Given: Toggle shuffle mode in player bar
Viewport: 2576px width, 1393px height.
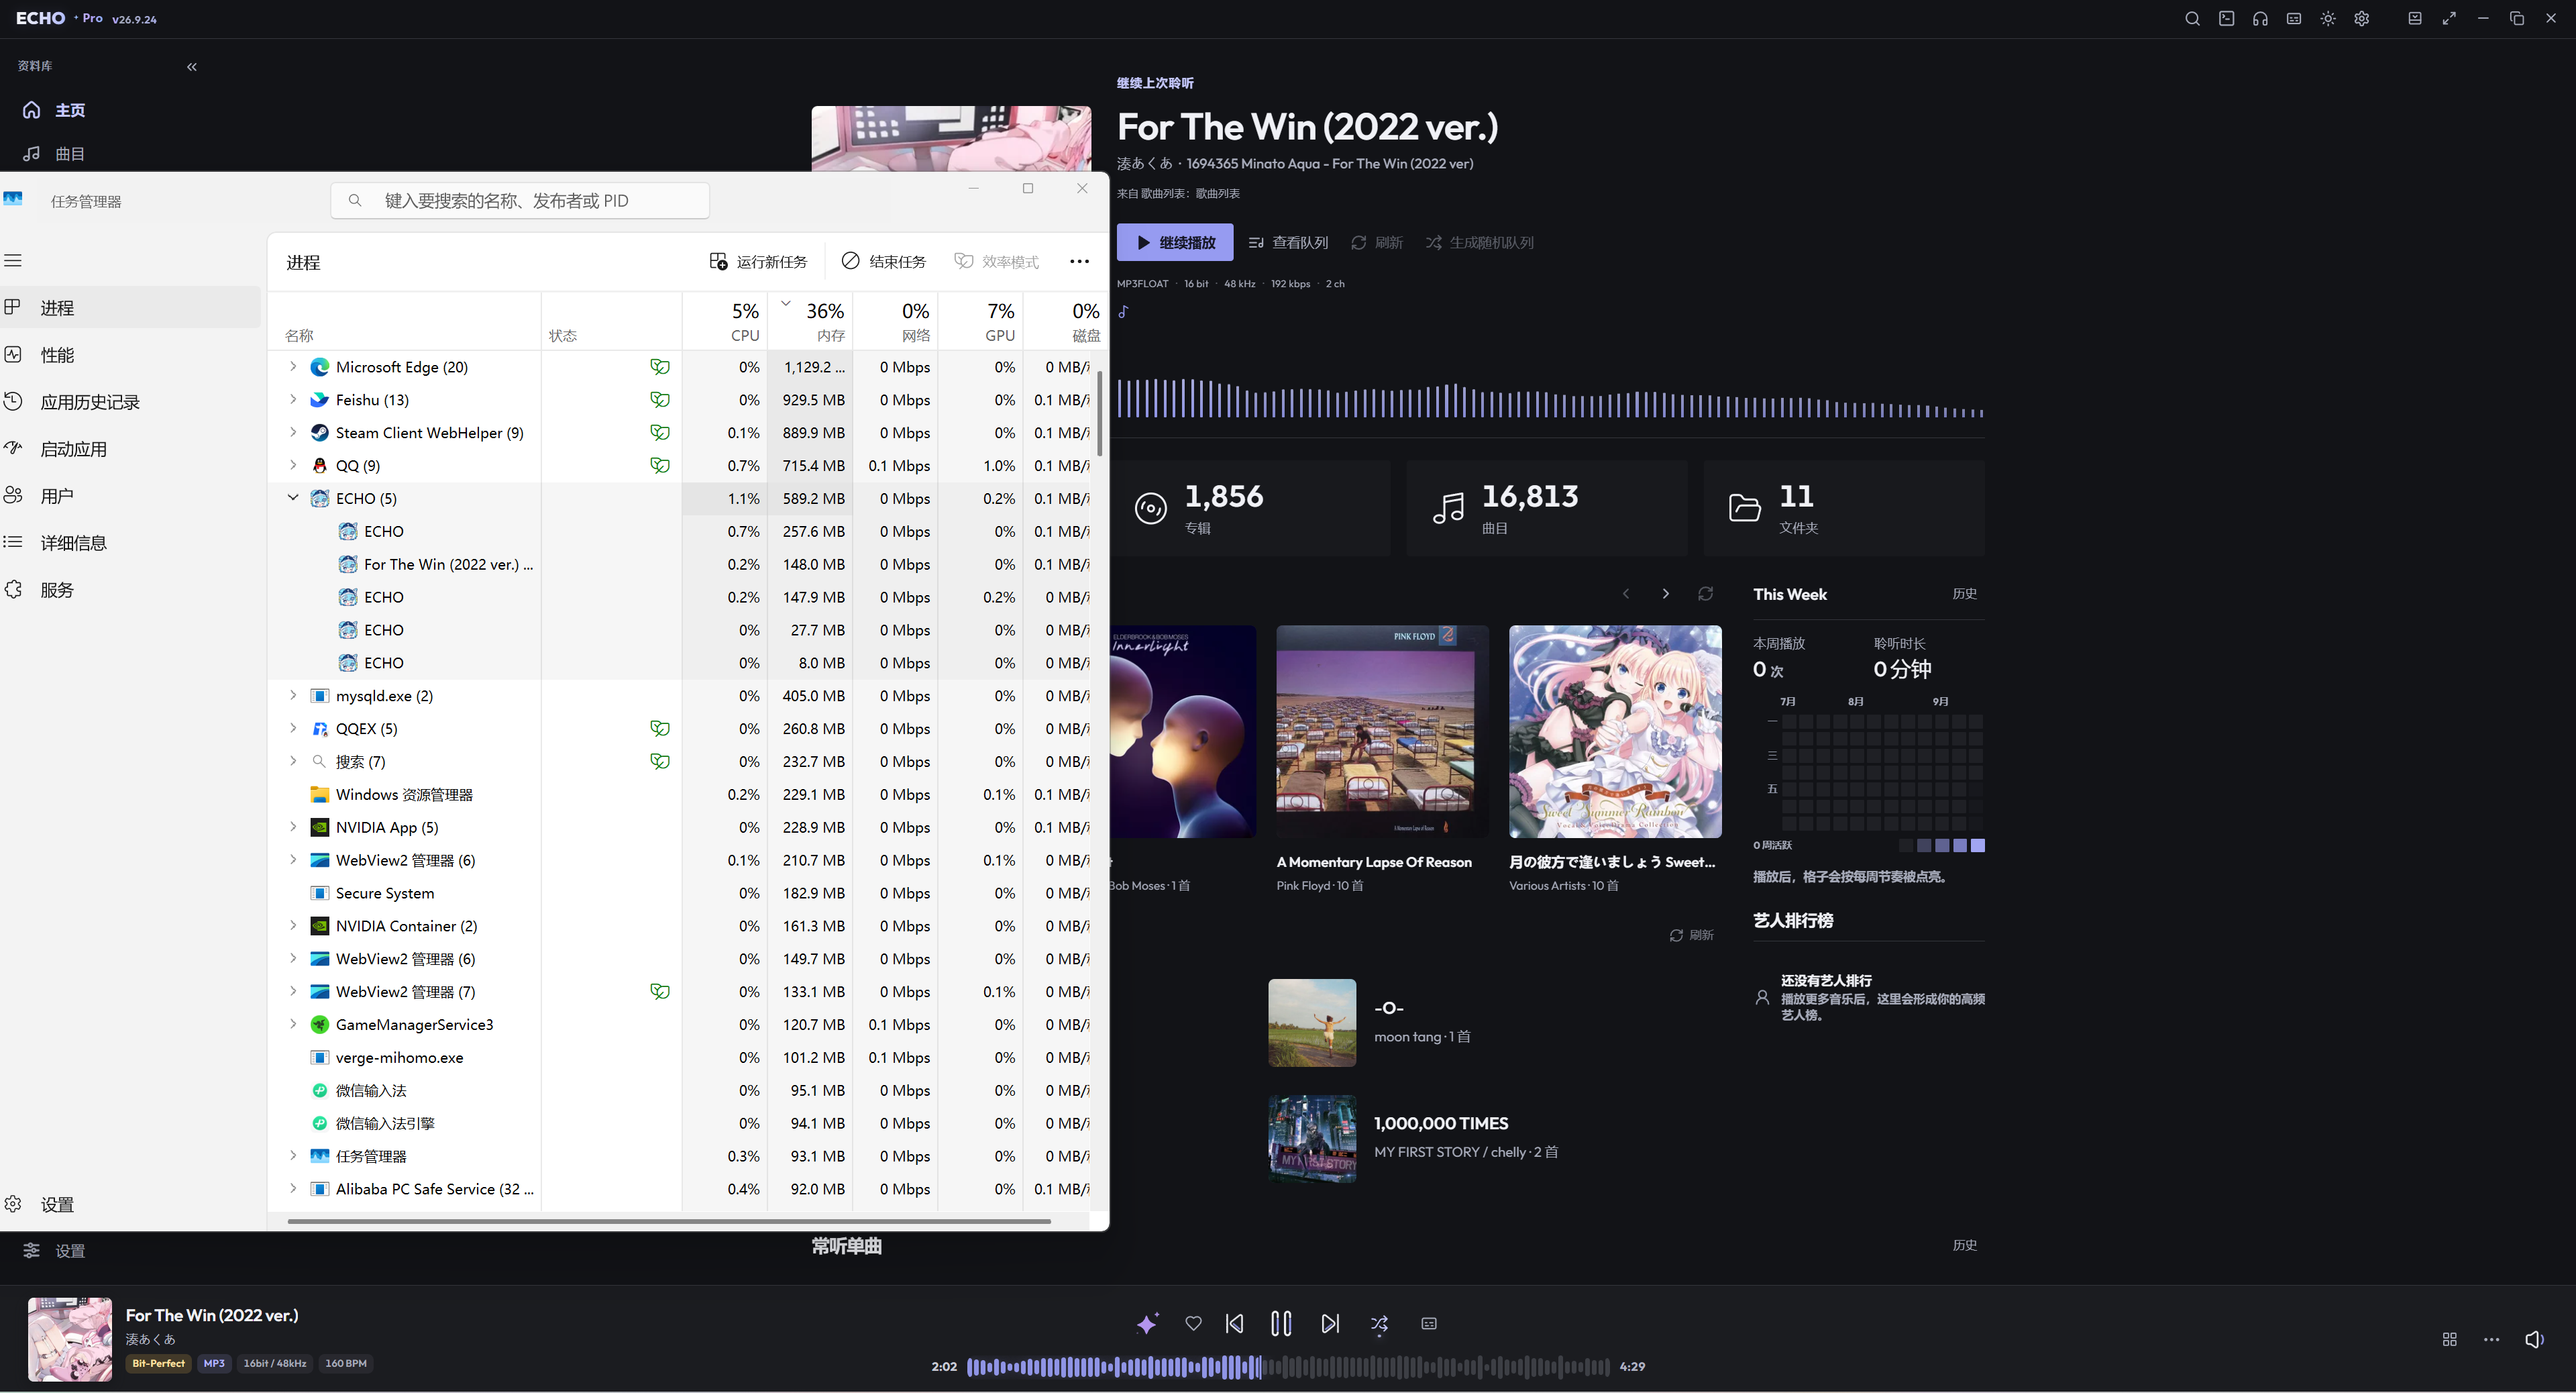Looking at the screenshot, I should point(1379,1324).
